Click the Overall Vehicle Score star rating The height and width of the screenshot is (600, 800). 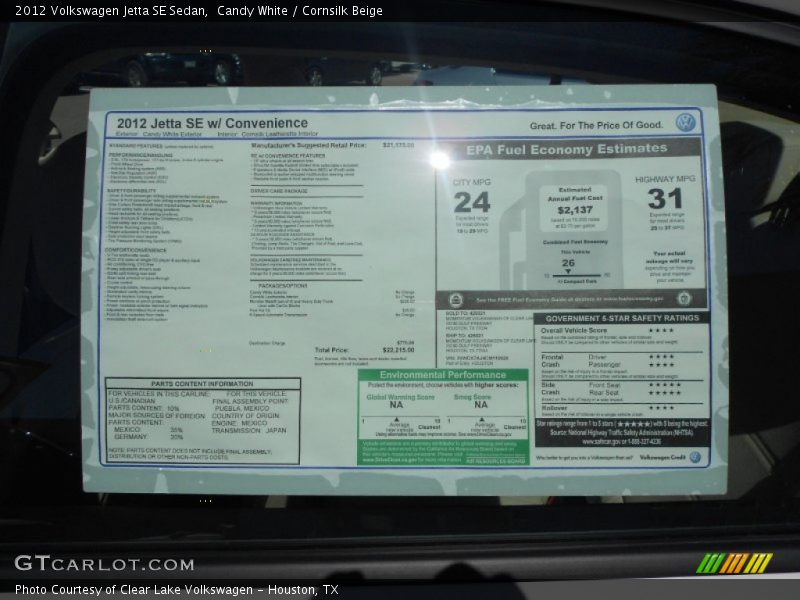(661, 331)
